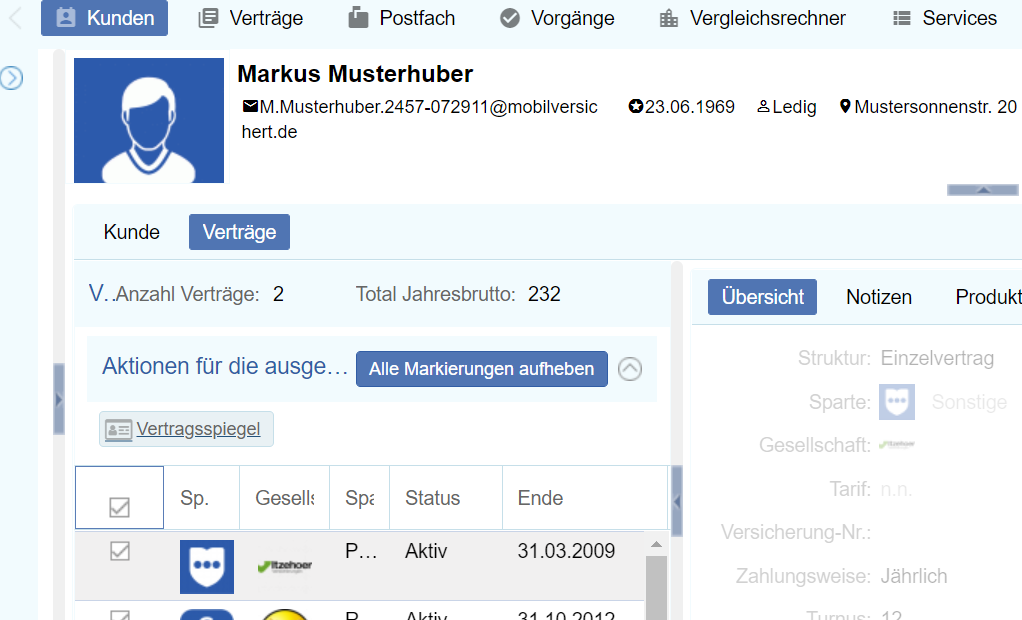The height and width of the screenshot is (620, 1022).
Task: Click the Itzehoer company logo in row
Action: pos(284,567)
